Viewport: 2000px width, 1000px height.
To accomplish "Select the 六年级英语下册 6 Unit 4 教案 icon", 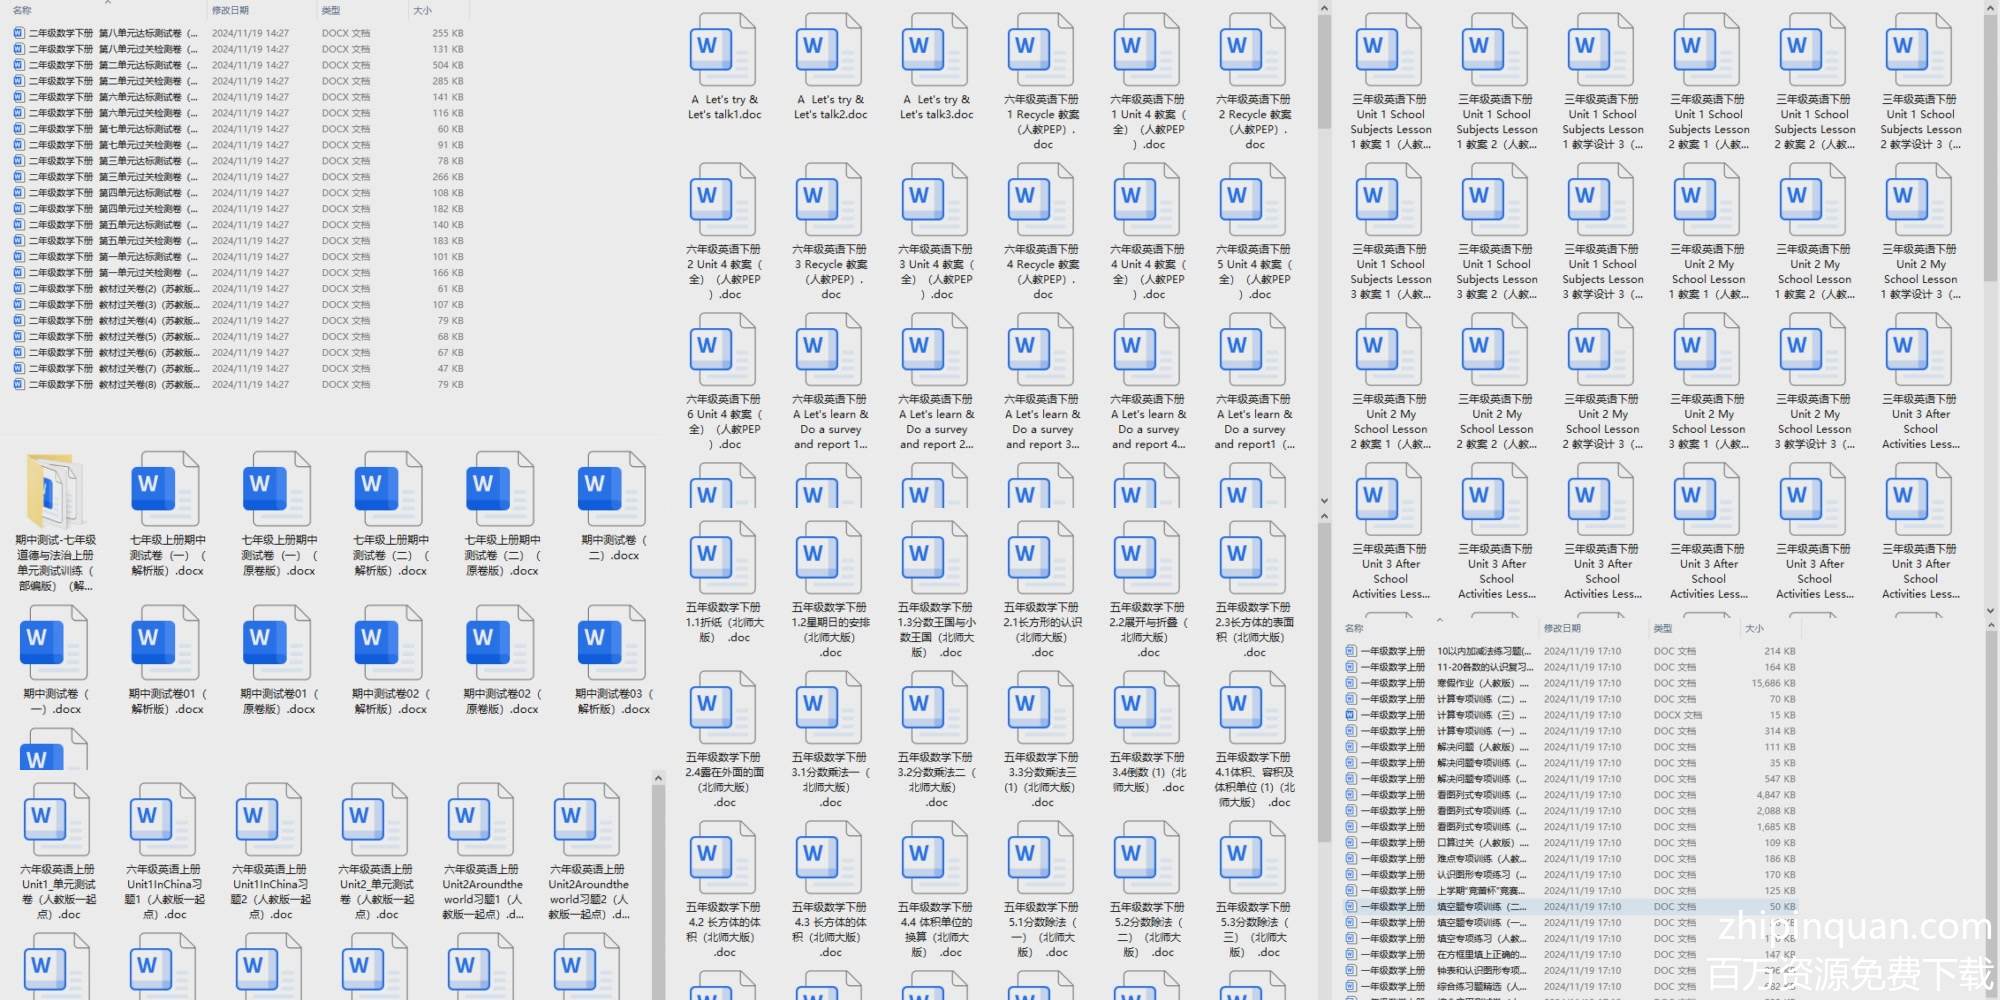I will tap(723, 350).
